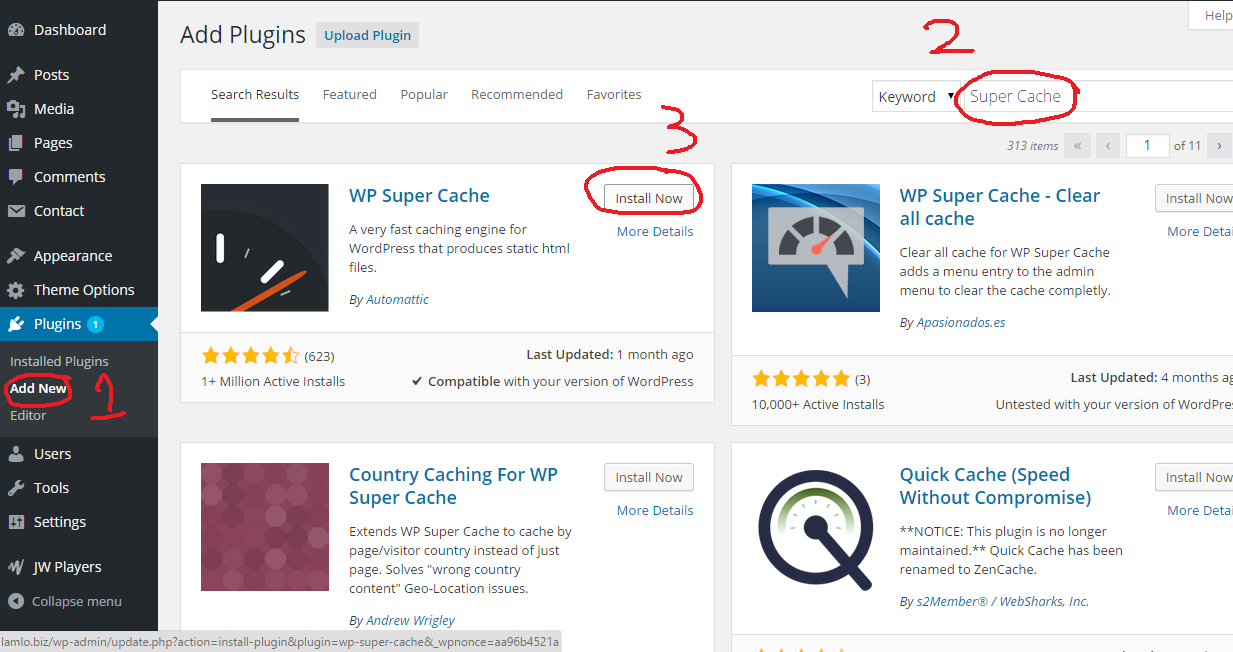The height and width of the screenshot is (652, 1233).
Task: Open the Help tab
Action: [x=1212, y=15]
